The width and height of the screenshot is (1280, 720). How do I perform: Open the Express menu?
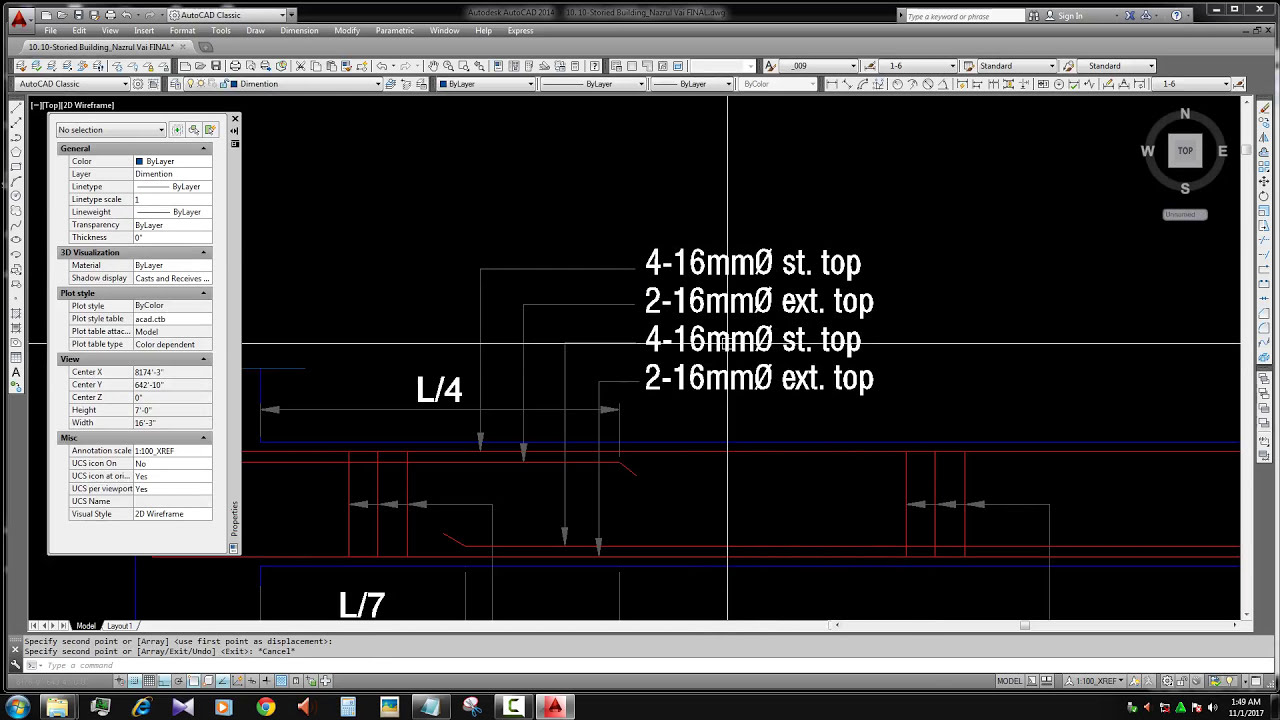coord(520,31)
